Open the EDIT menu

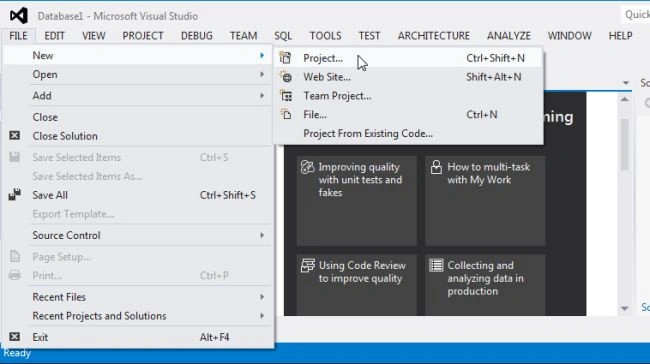point(54,36)
